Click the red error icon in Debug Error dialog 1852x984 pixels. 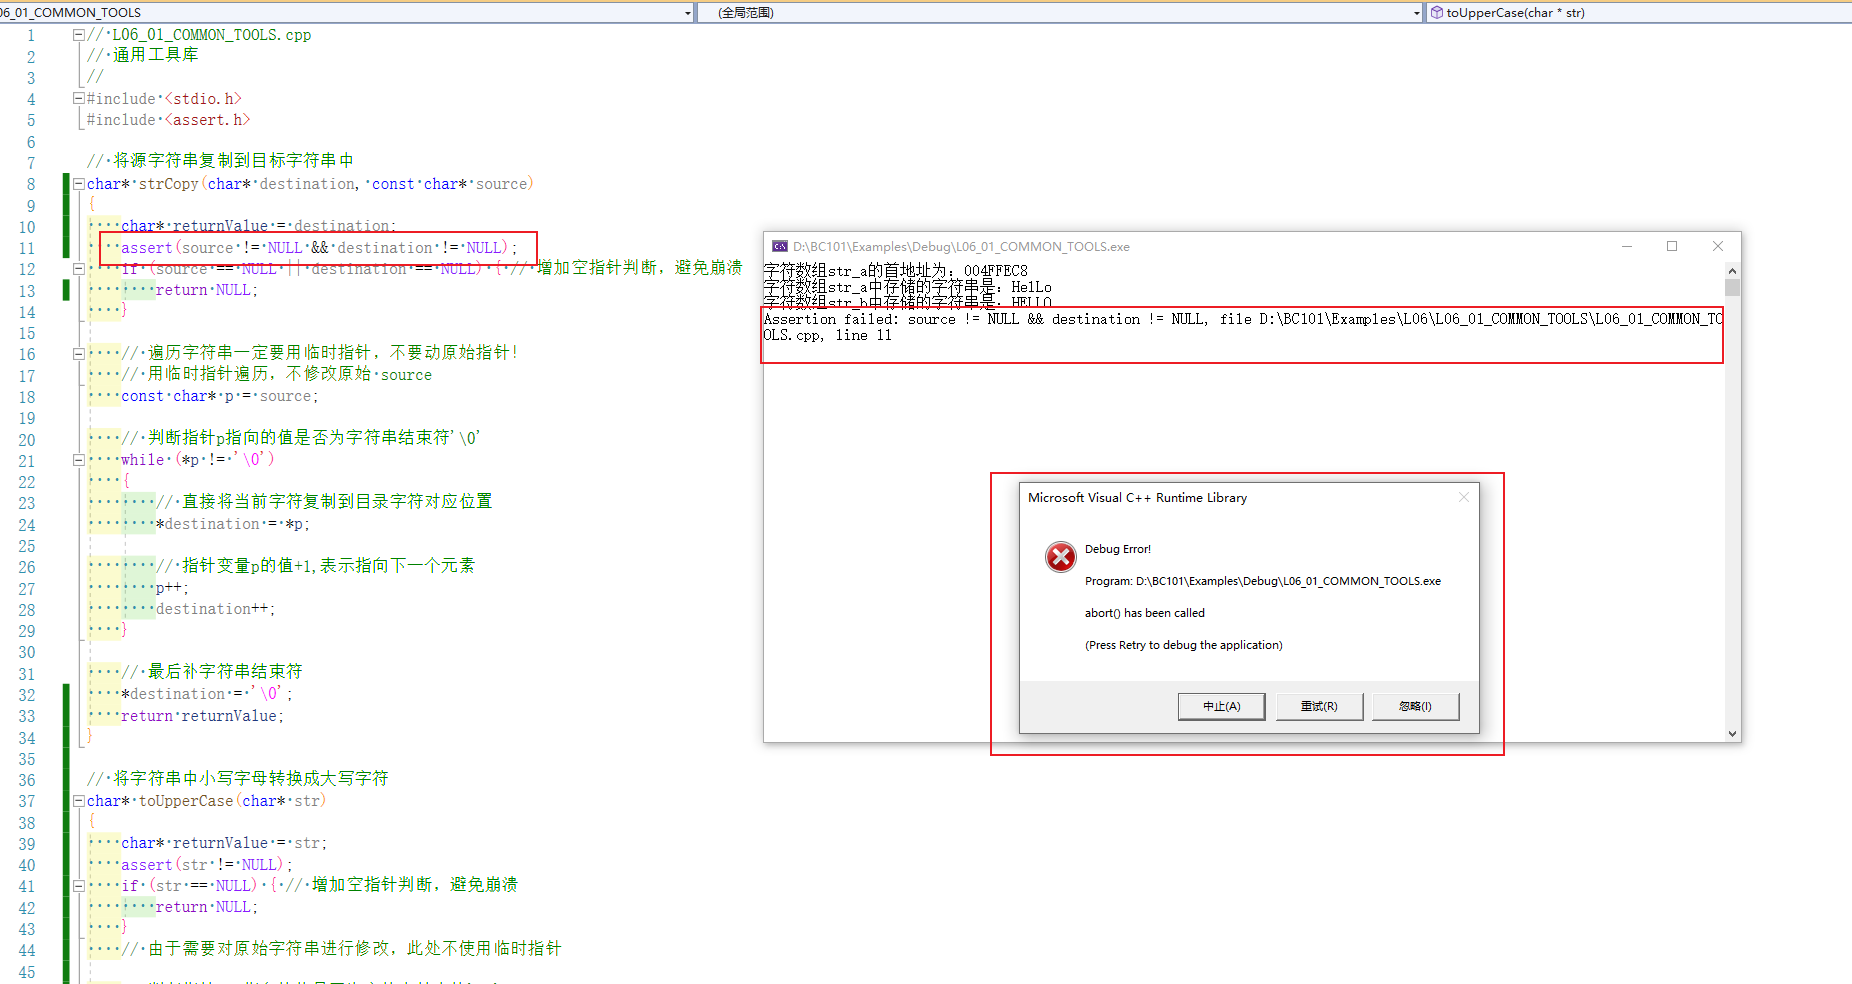tap(1060, 557)
